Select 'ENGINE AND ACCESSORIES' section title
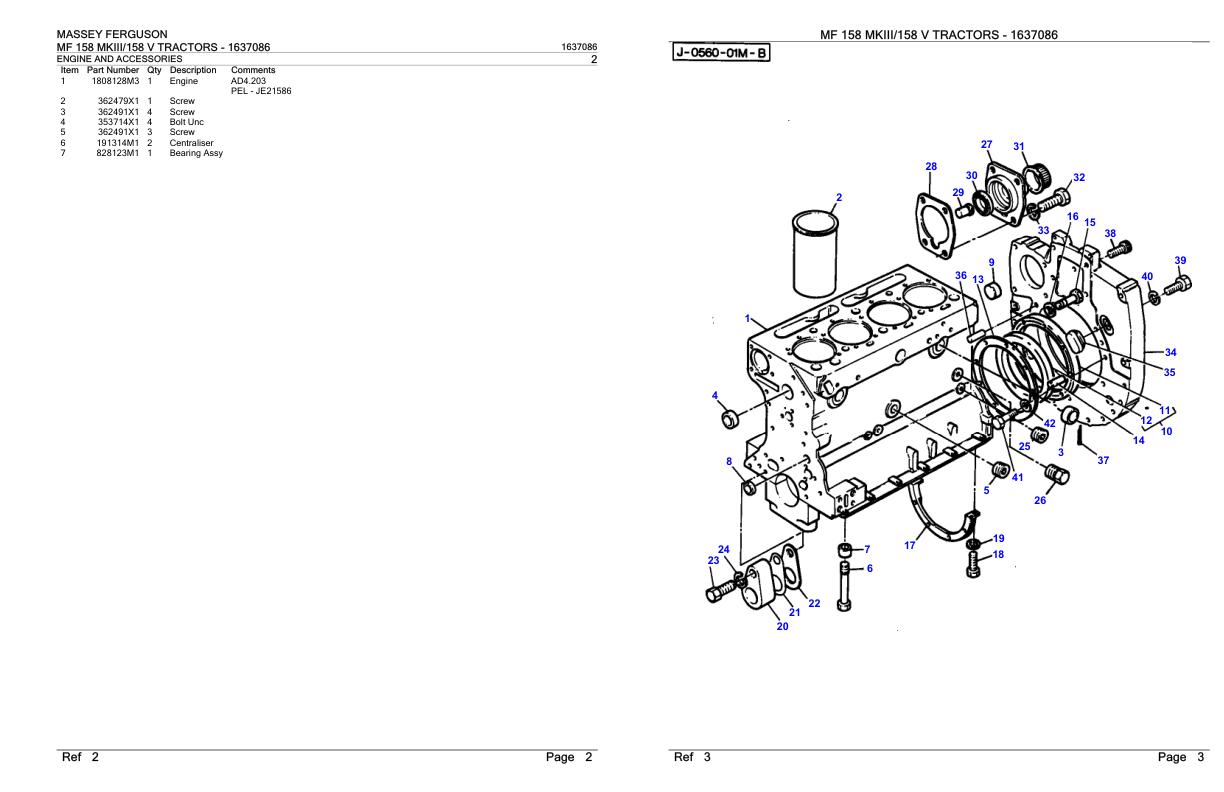The width and height of the screenshot is (1224, 792). 119,60
